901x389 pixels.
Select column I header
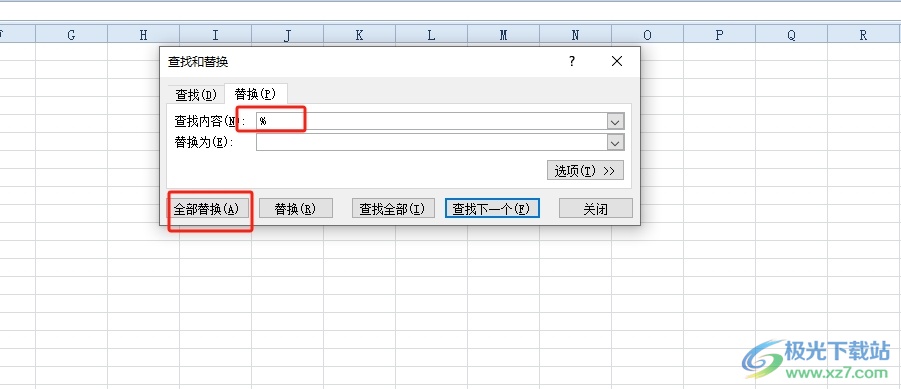215,35
